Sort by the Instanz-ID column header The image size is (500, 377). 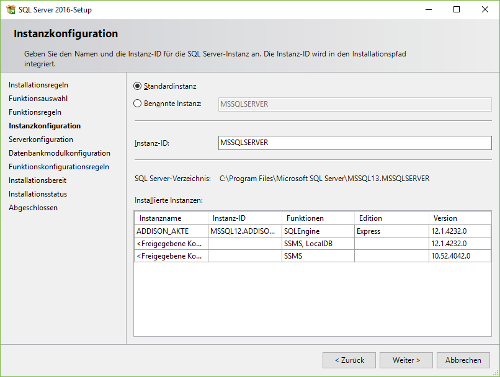pyautogui.click(x=245, y=218)
